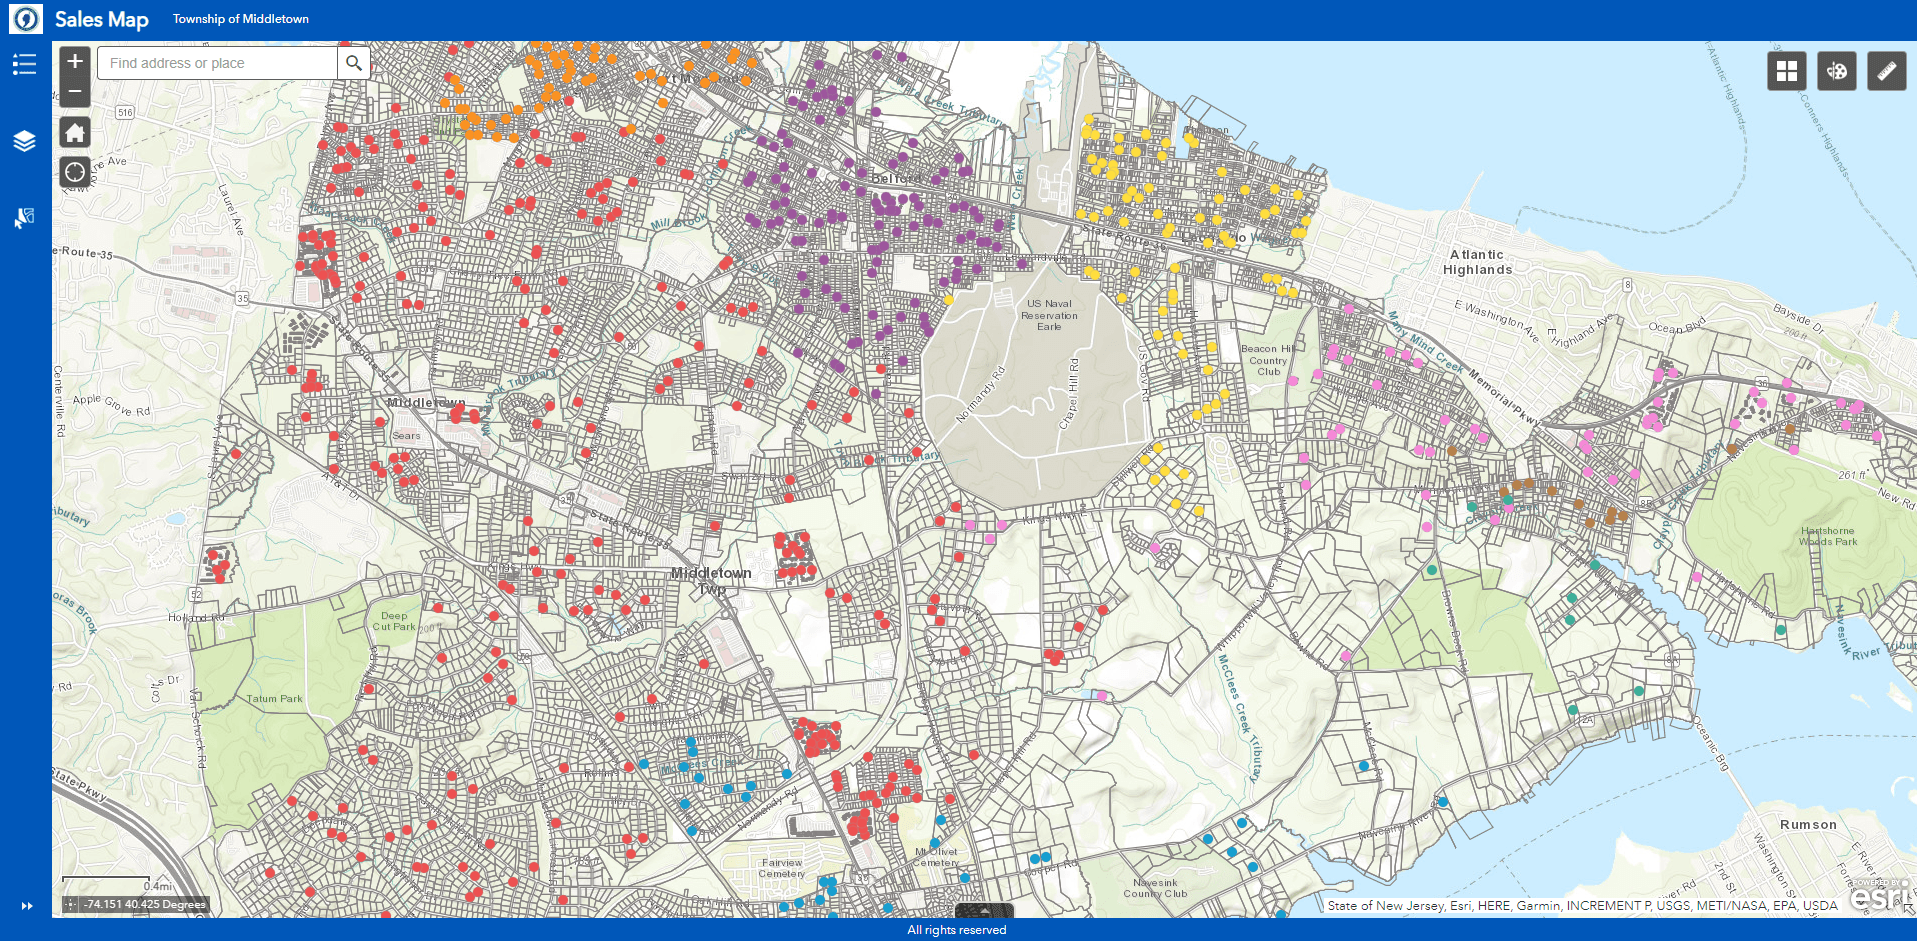
Task: Zoom out using the minus button
Action: pyautogui.click(x=74, y=92)
